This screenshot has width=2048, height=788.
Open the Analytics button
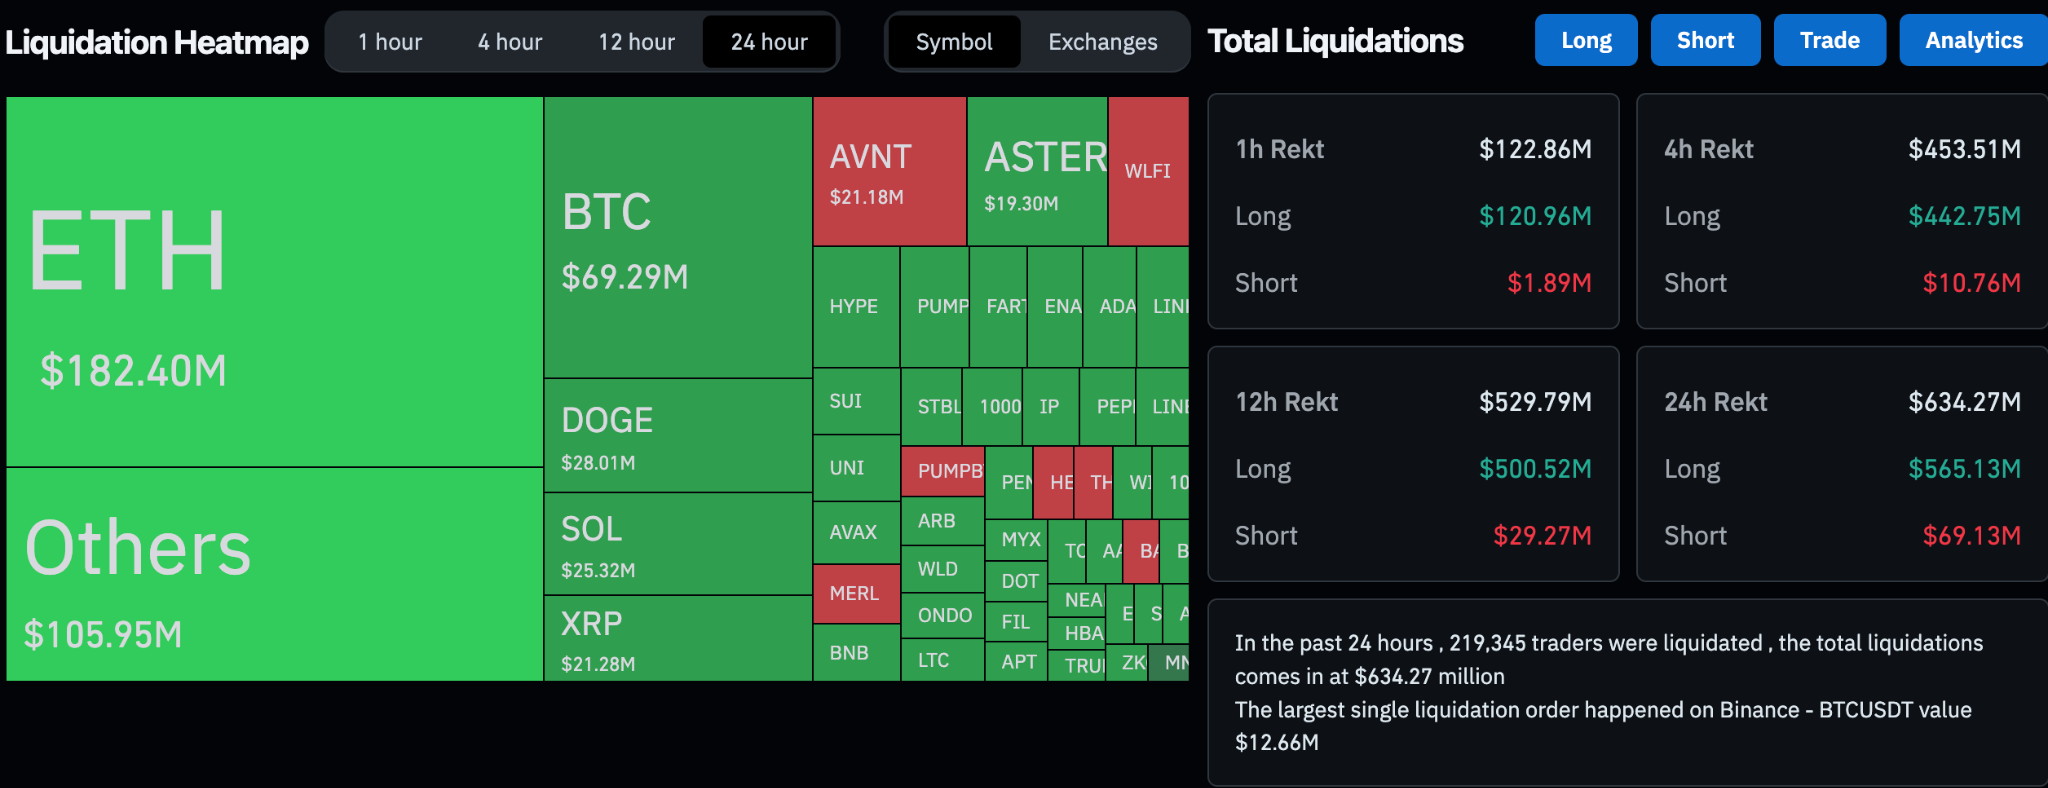point(1973,40)
